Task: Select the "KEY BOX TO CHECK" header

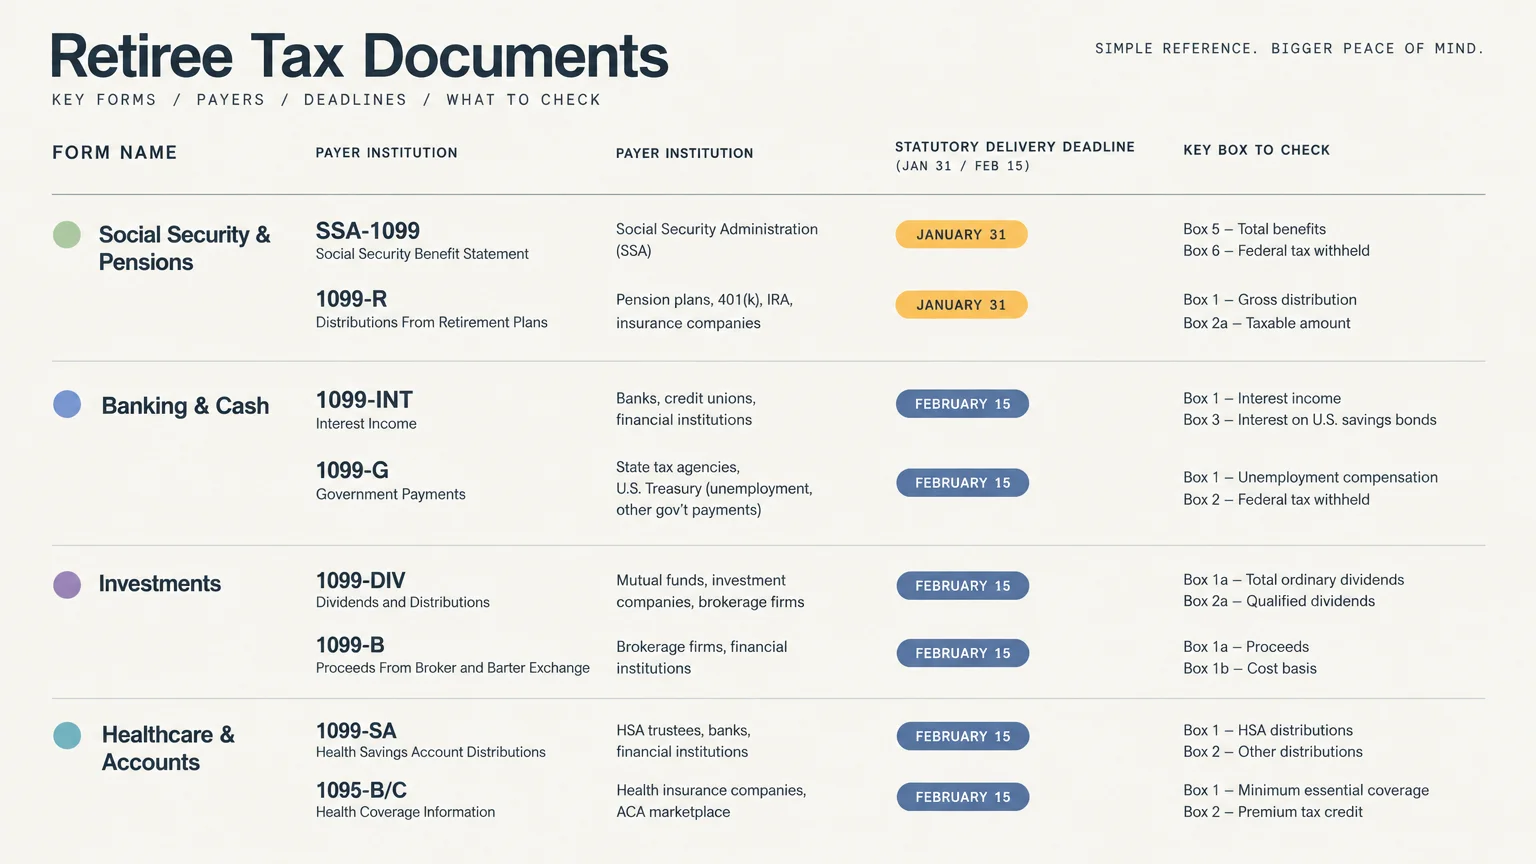Action: click(x=1257, y=150)
